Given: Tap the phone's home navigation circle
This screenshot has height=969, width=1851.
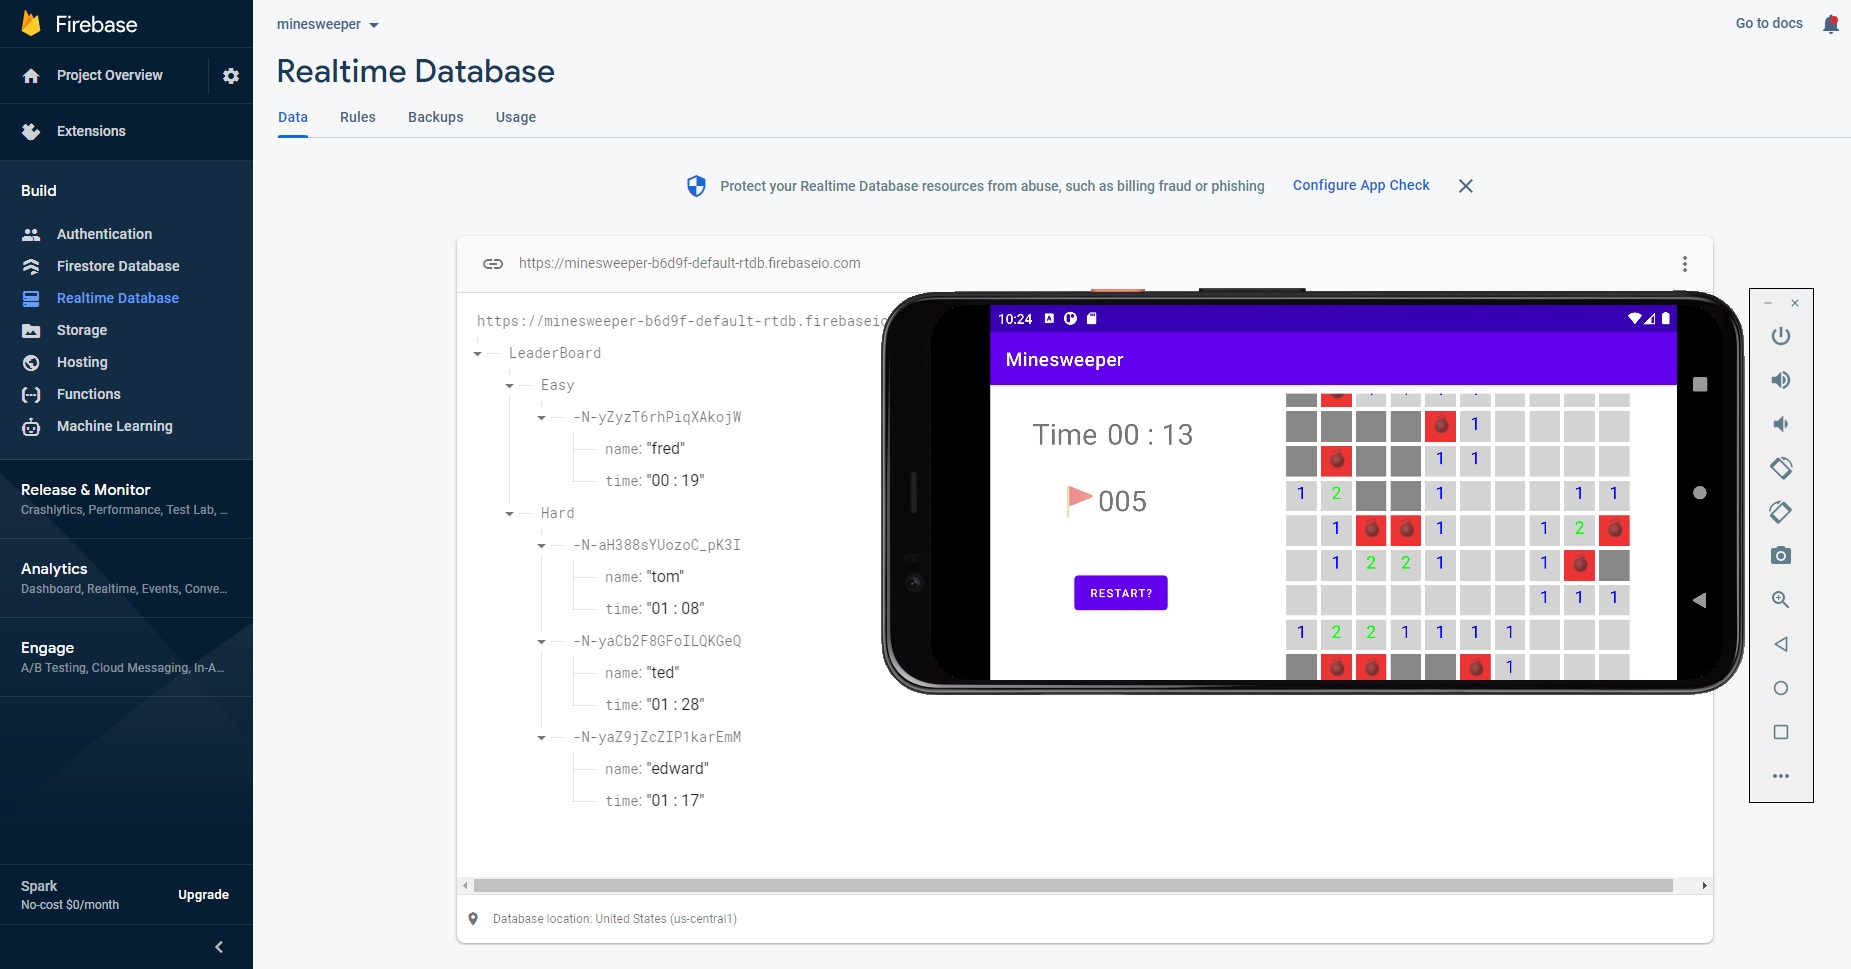Looking at the screenshot, I should point(1700,493).
